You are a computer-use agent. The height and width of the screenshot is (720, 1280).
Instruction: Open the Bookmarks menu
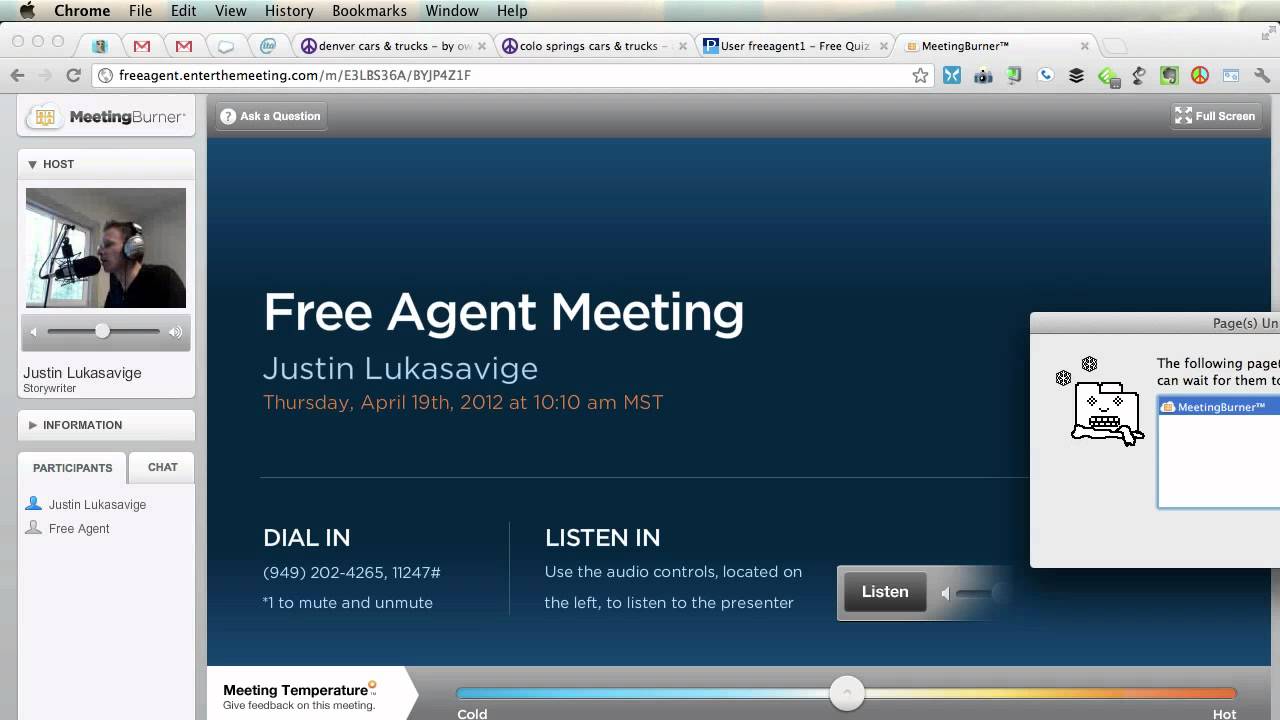click(x=369, y=11)
